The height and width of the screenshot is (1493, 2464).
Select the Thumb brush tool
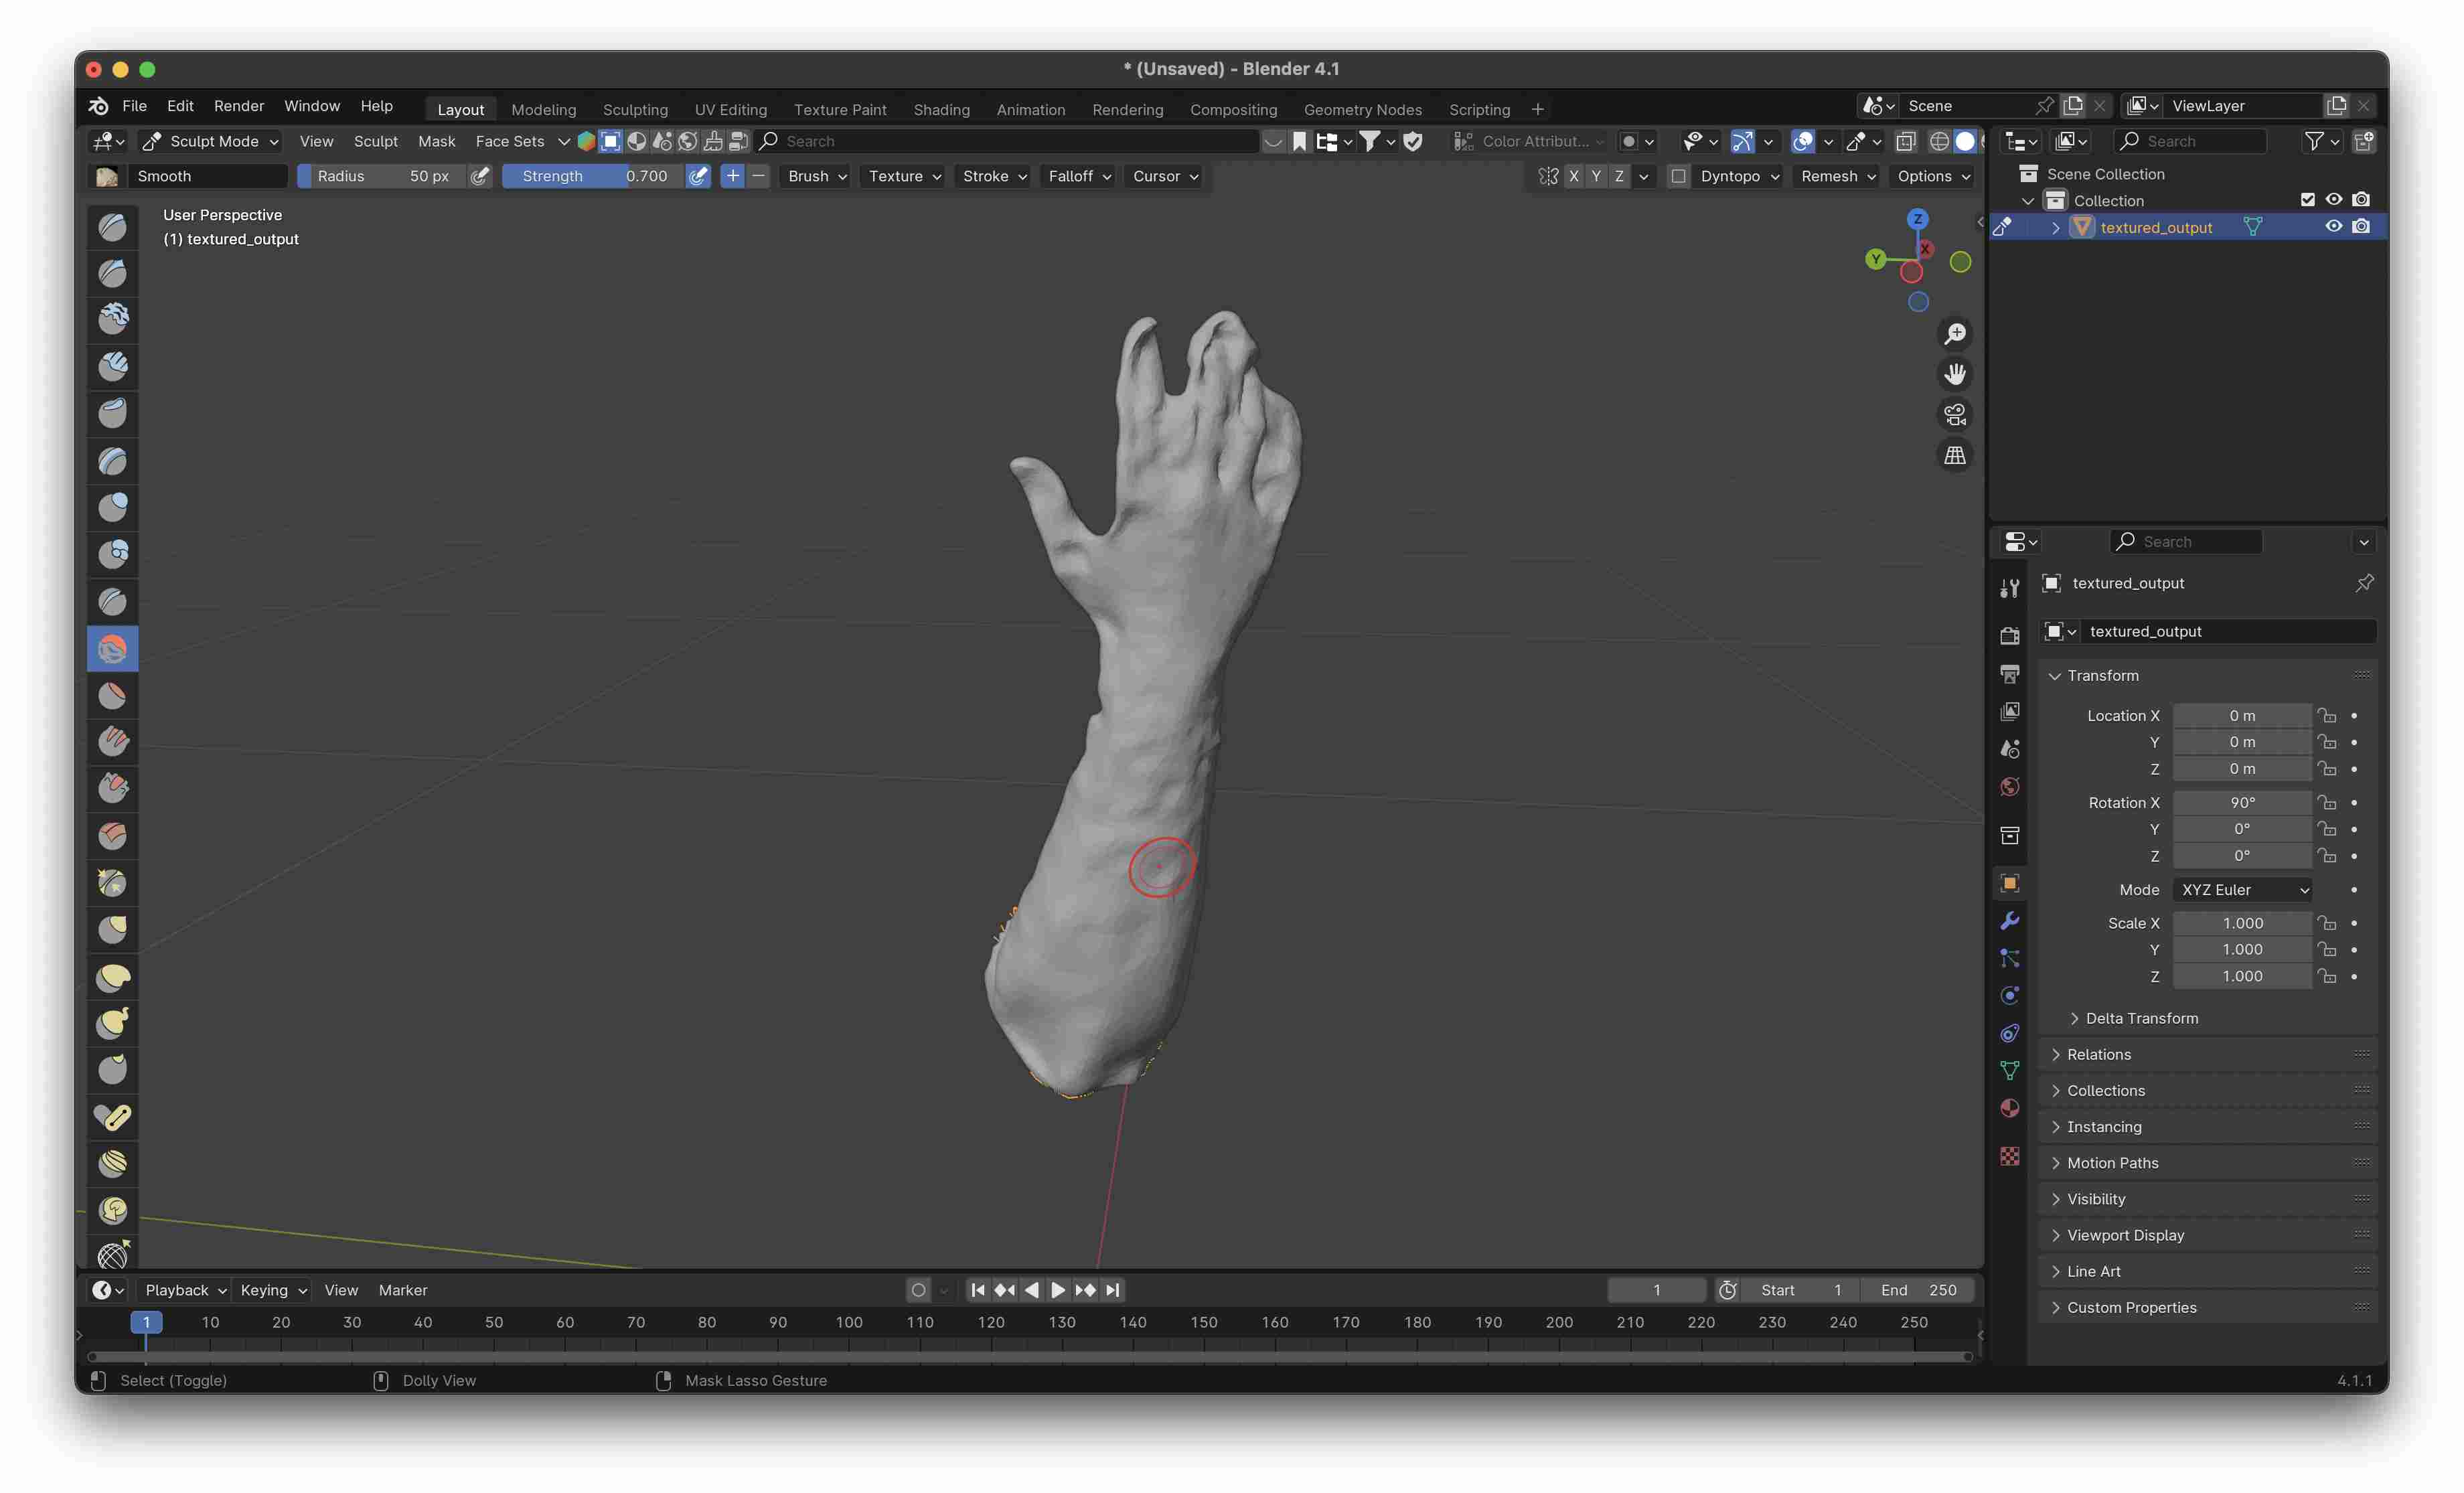click(x=112, y=1070)
